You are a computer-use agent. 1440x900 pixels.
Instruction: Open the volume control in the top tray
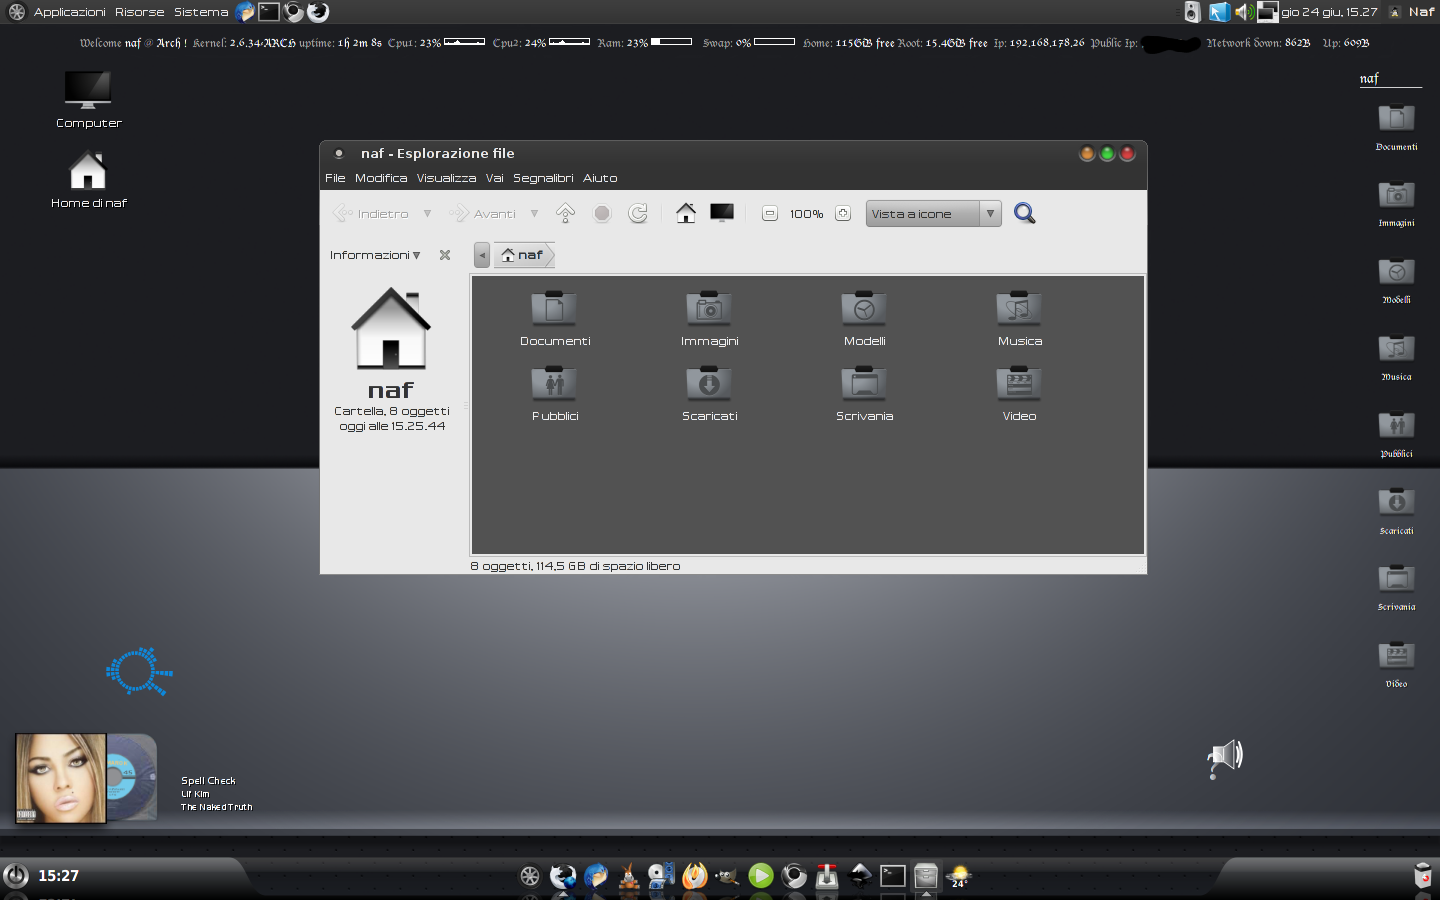1245,12
